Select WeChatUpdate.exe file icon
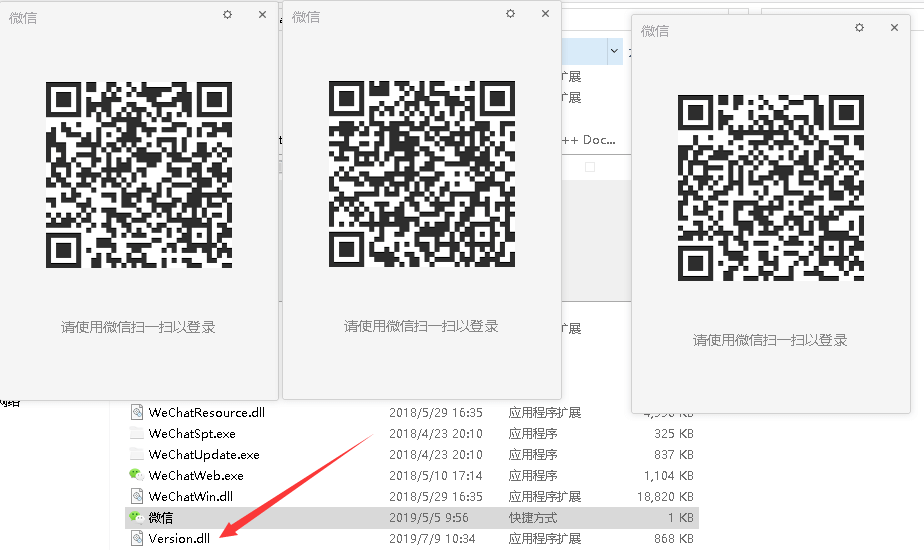 (x=137, y=454)
